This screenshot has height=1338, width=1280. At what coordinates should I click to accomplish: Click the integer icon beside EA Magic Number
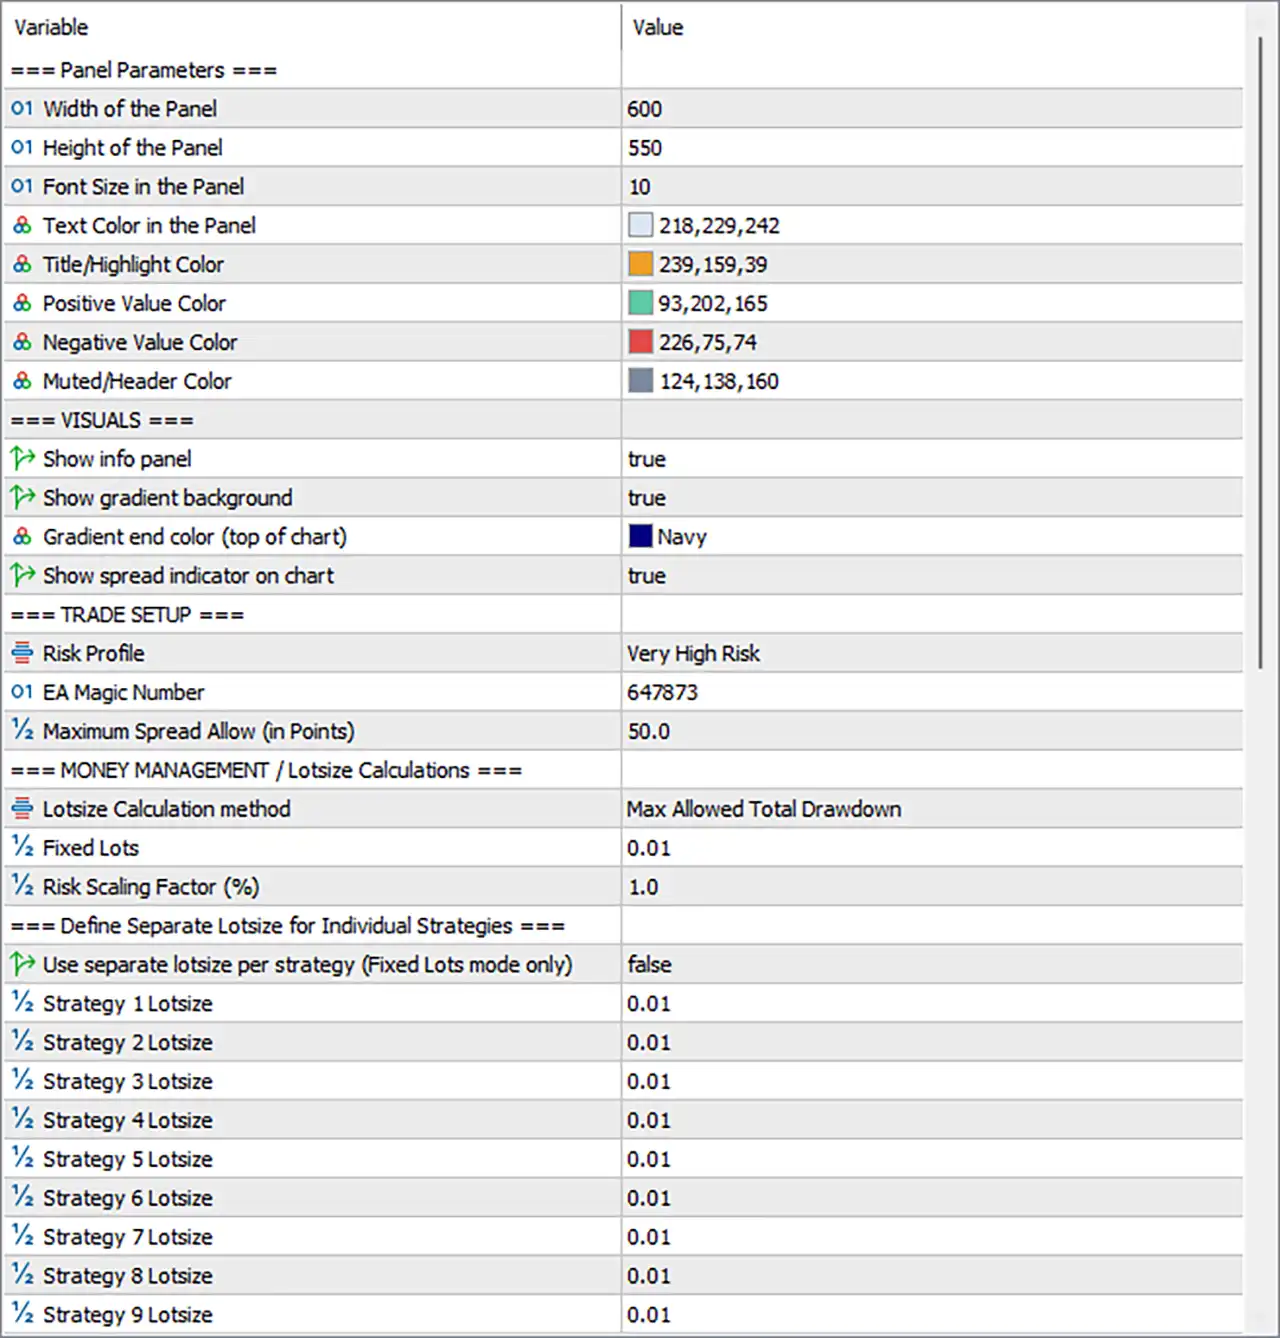[x=22, y=692]
